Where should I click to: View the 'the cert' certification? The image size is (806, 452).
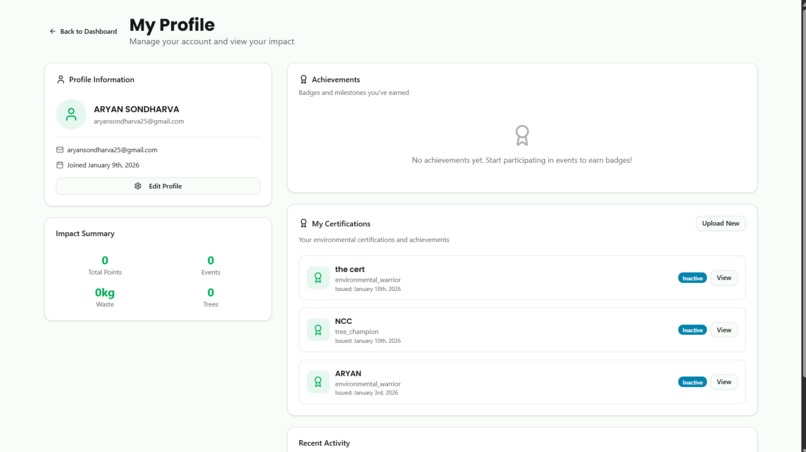(724, 278)
